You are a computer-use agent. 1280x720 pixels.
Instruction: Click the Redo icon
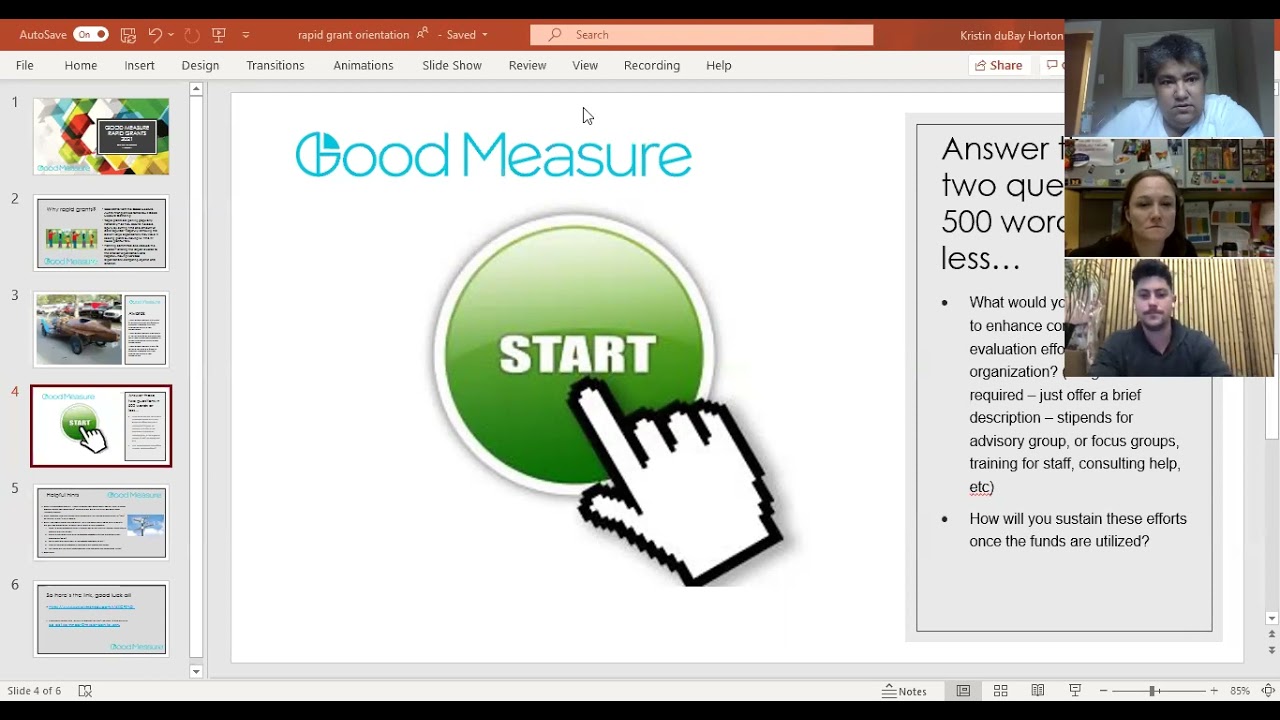point(192,34)
